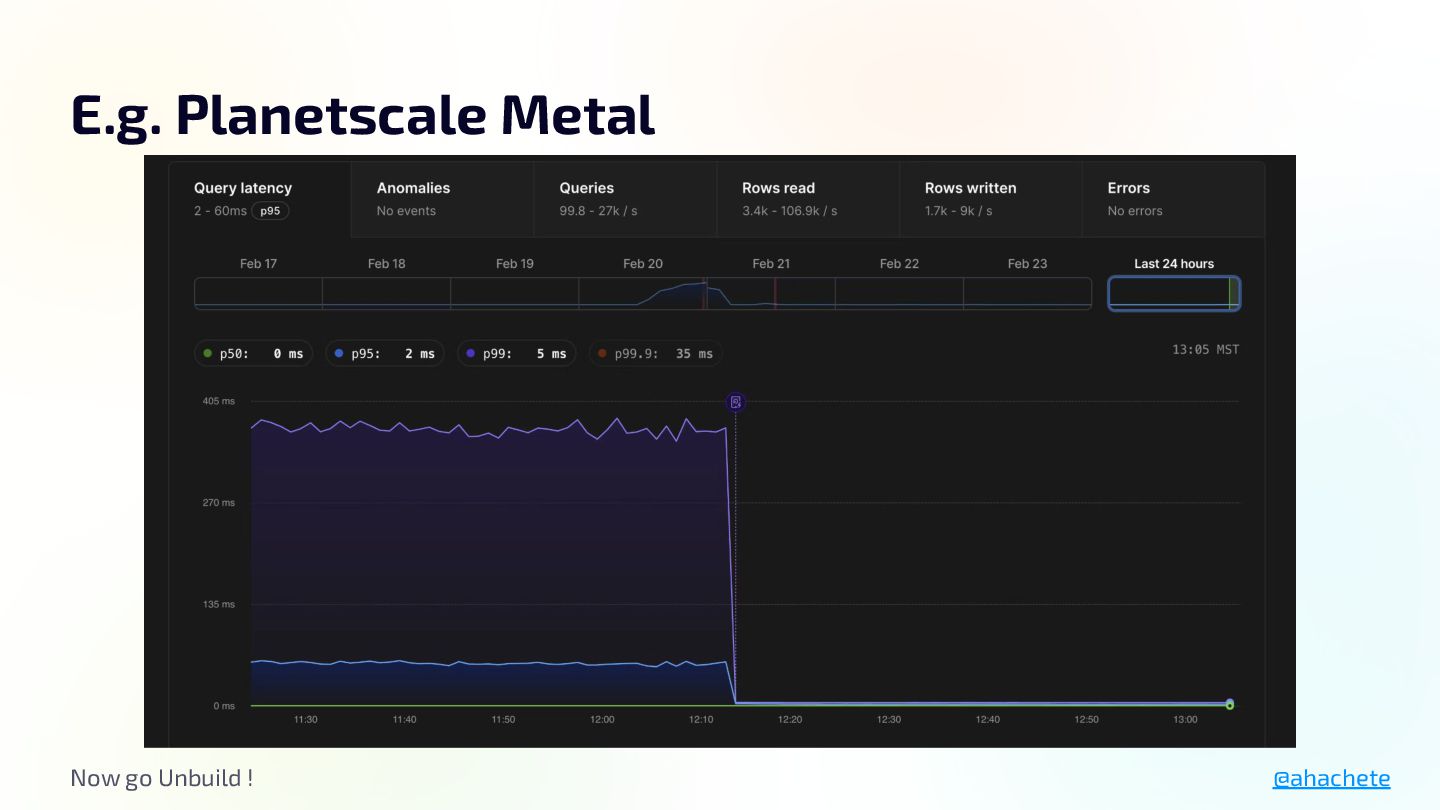Select Feb 17 in the timeline overview

tap(258, 293)
